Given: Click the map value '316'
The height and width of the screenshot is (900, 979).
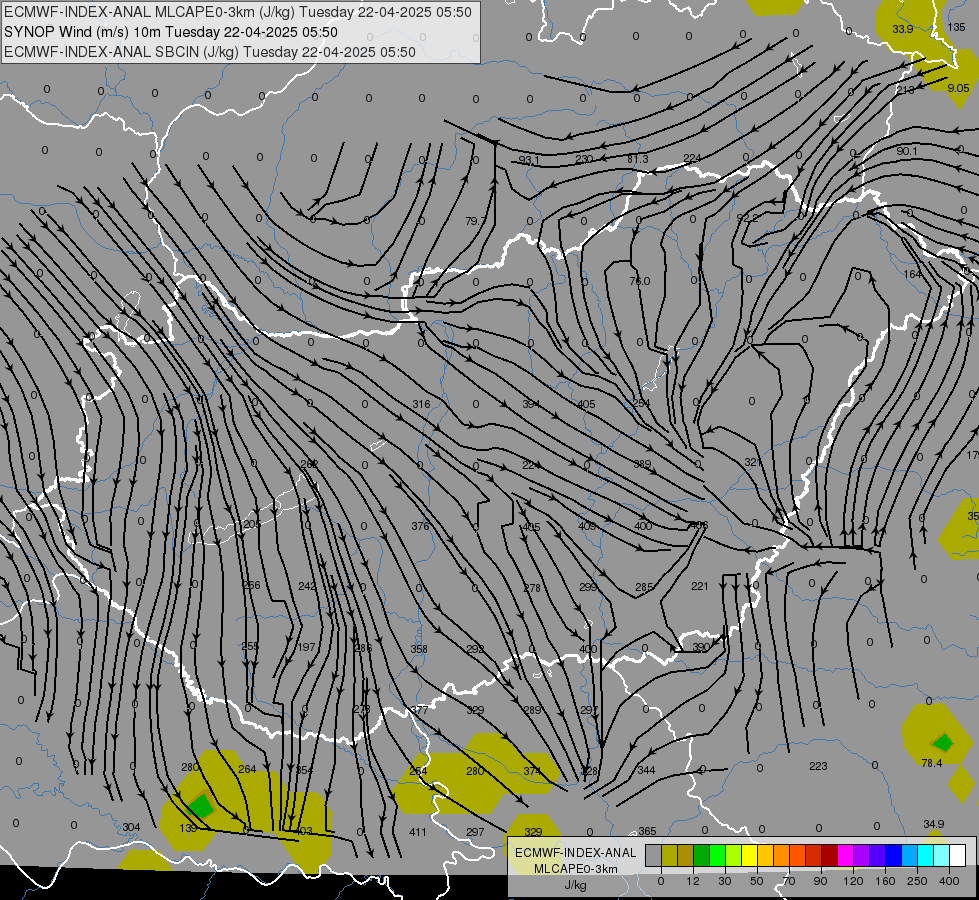Looking at the screenshot, I should (x=421, y=404).
